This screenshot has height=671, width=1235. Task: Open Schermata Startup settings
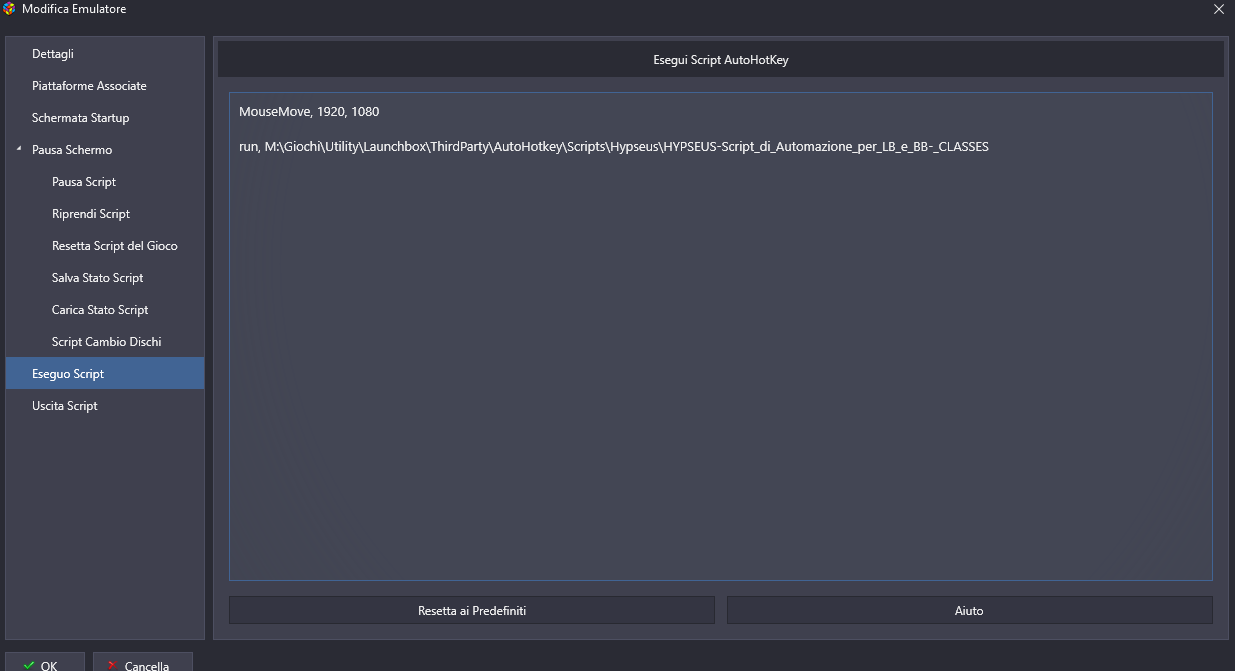pyautogui.click(x=104, y=118)
